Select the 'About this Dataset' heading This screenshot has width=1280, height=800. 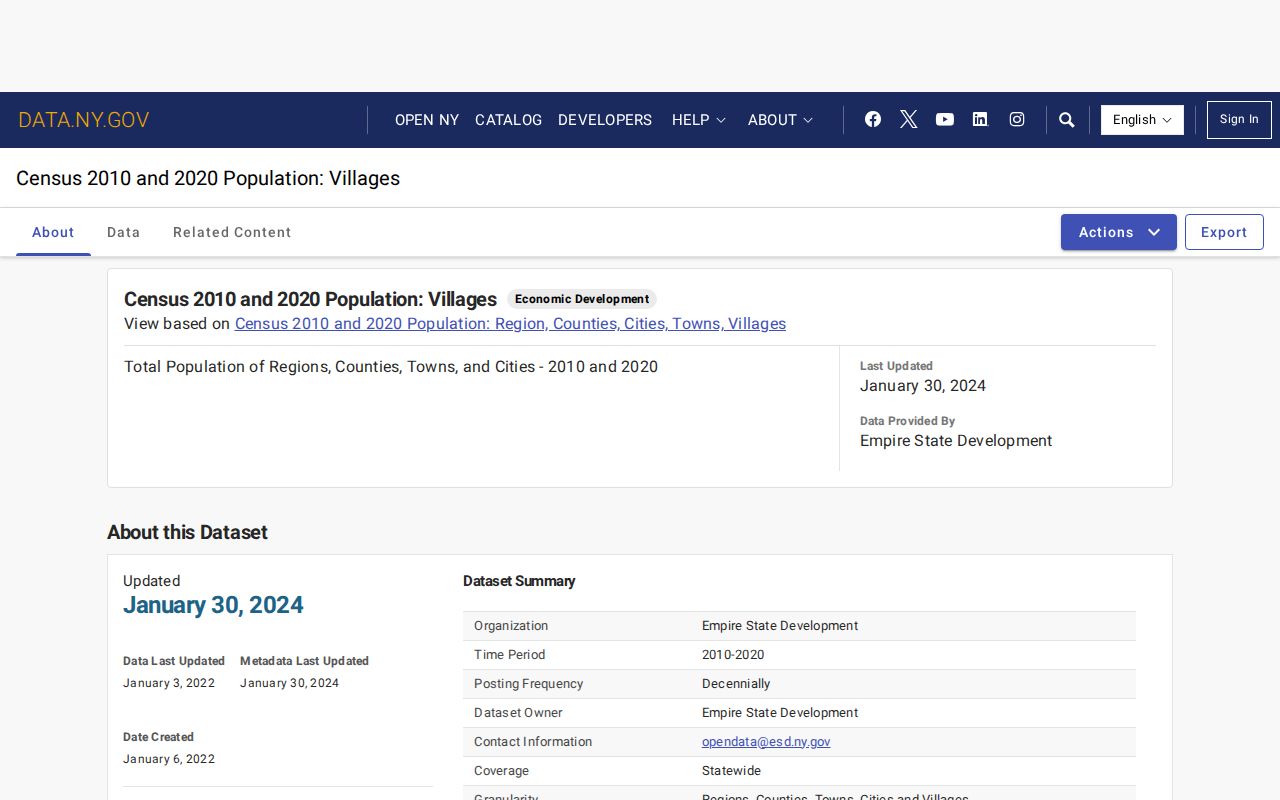187,532
